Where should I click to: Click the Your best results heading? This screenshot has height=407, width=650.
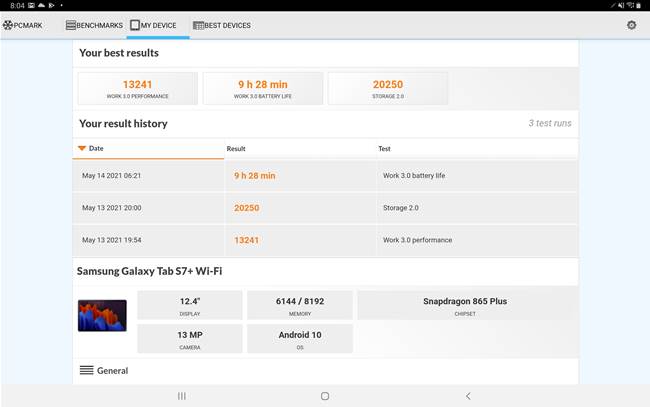pyautogui.click(x=119, y=53)
